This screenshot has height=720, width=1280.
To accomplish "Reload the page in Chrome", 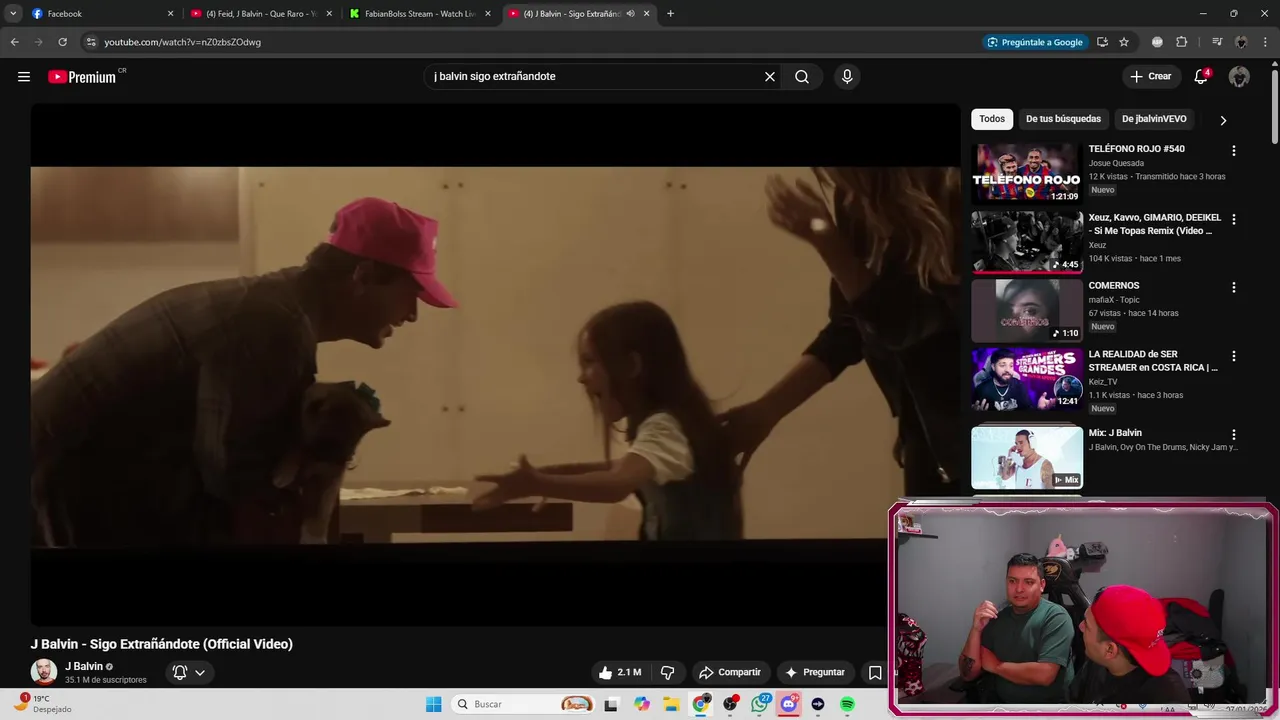I will pyautogui.click(x=62, y=42).
